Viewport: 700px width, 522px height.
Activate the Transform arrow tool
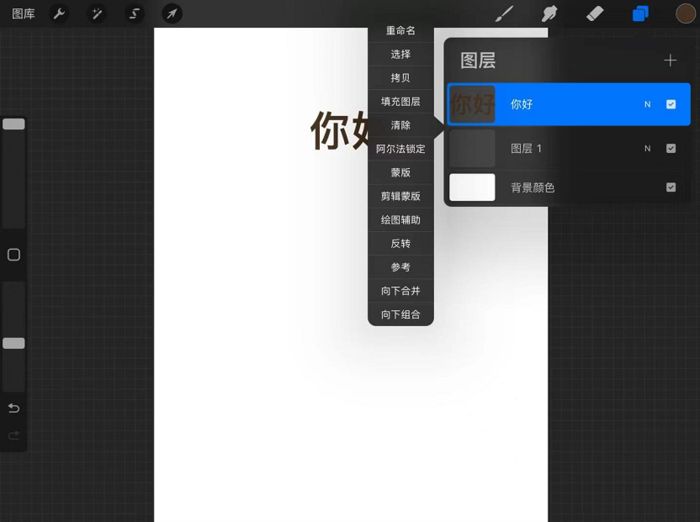172,14
